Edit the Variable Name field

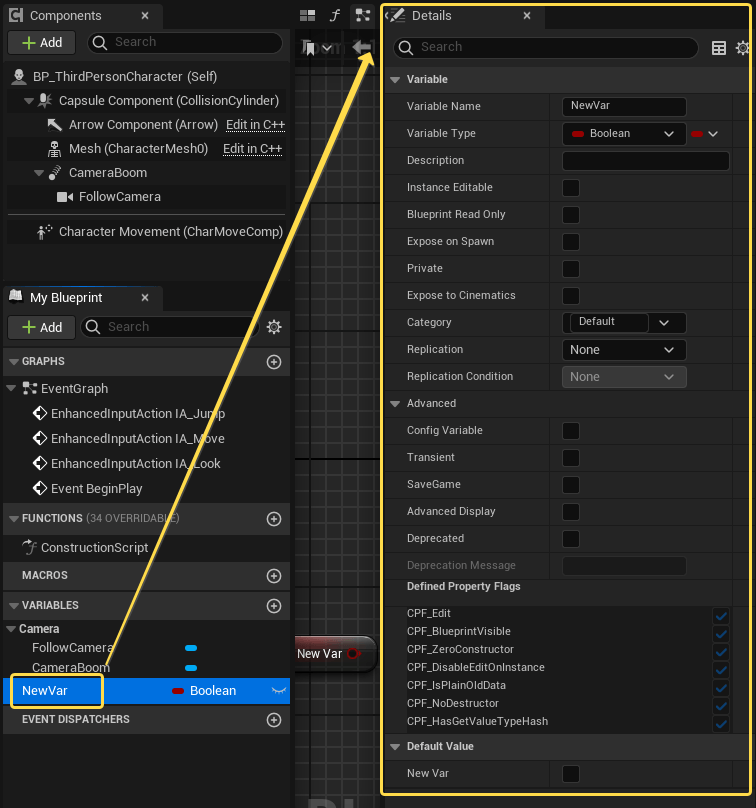(x=624, y=107)
